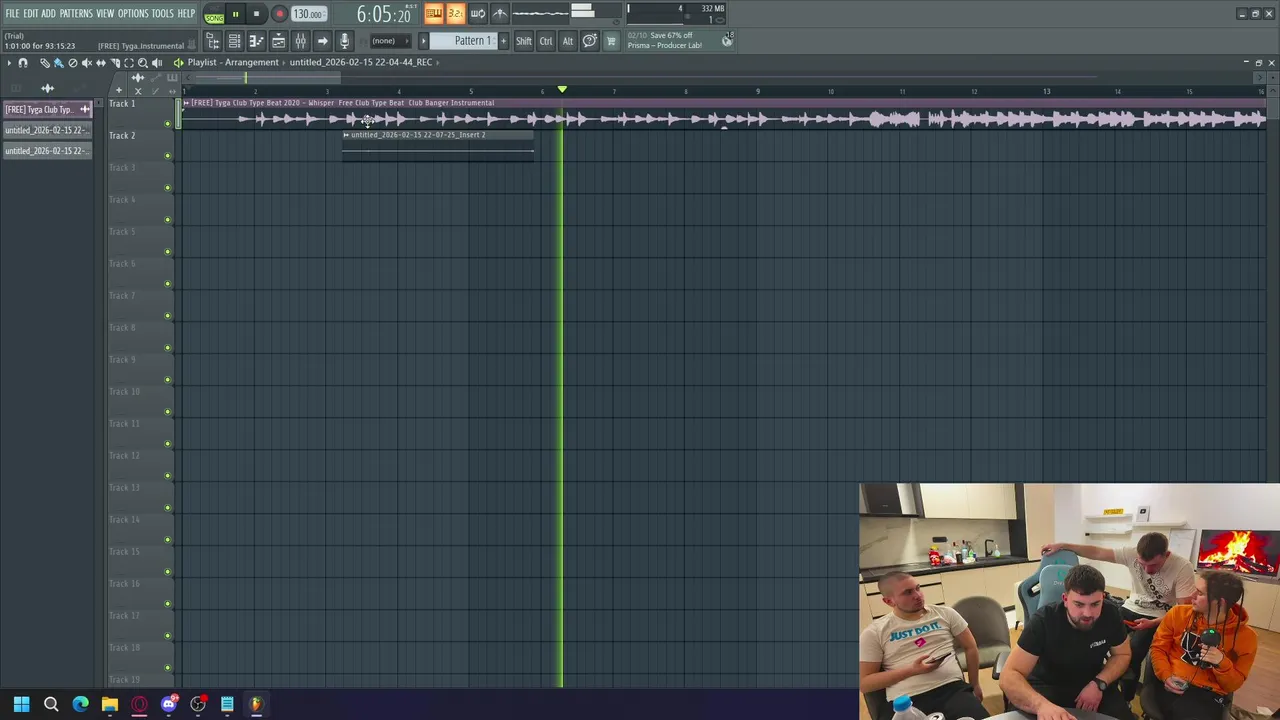Open the FILE menu

[12, 13]
